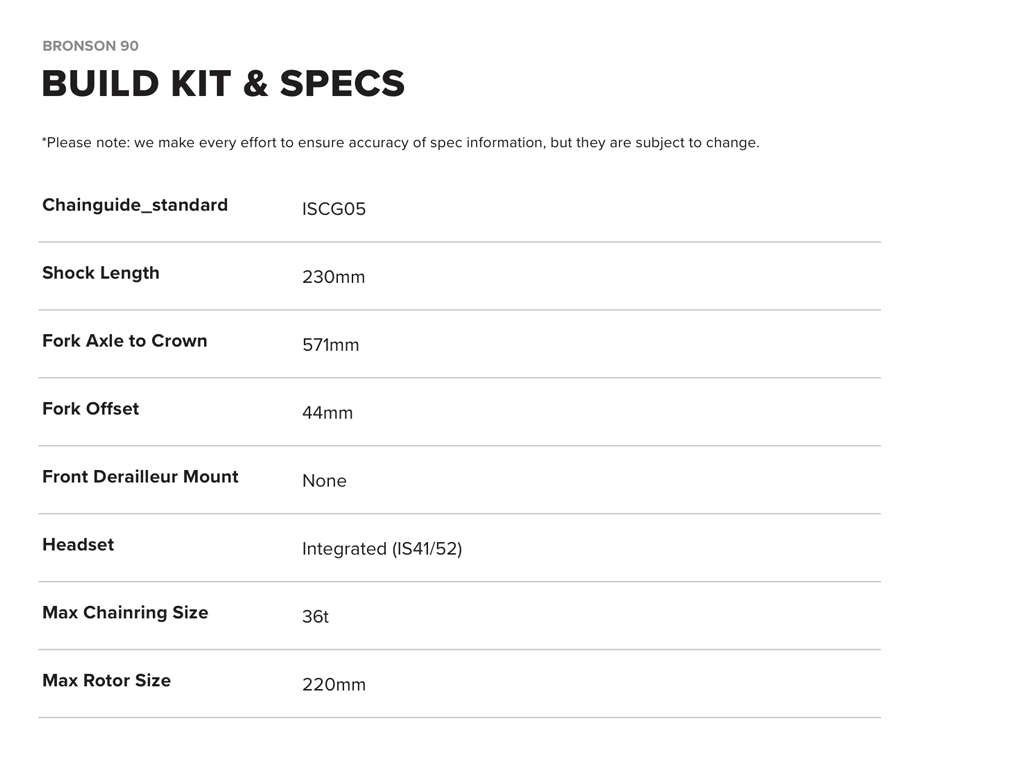The height and width of the screenshot is (768, 1024).
Task: Select the Fork Offset label
Action: coord(91,409)
